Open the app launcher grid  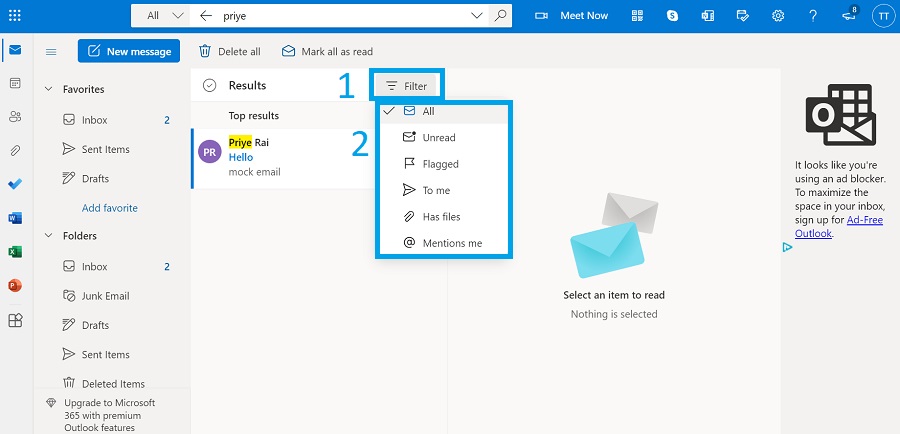pyautogui.click(x=15, y=16)
